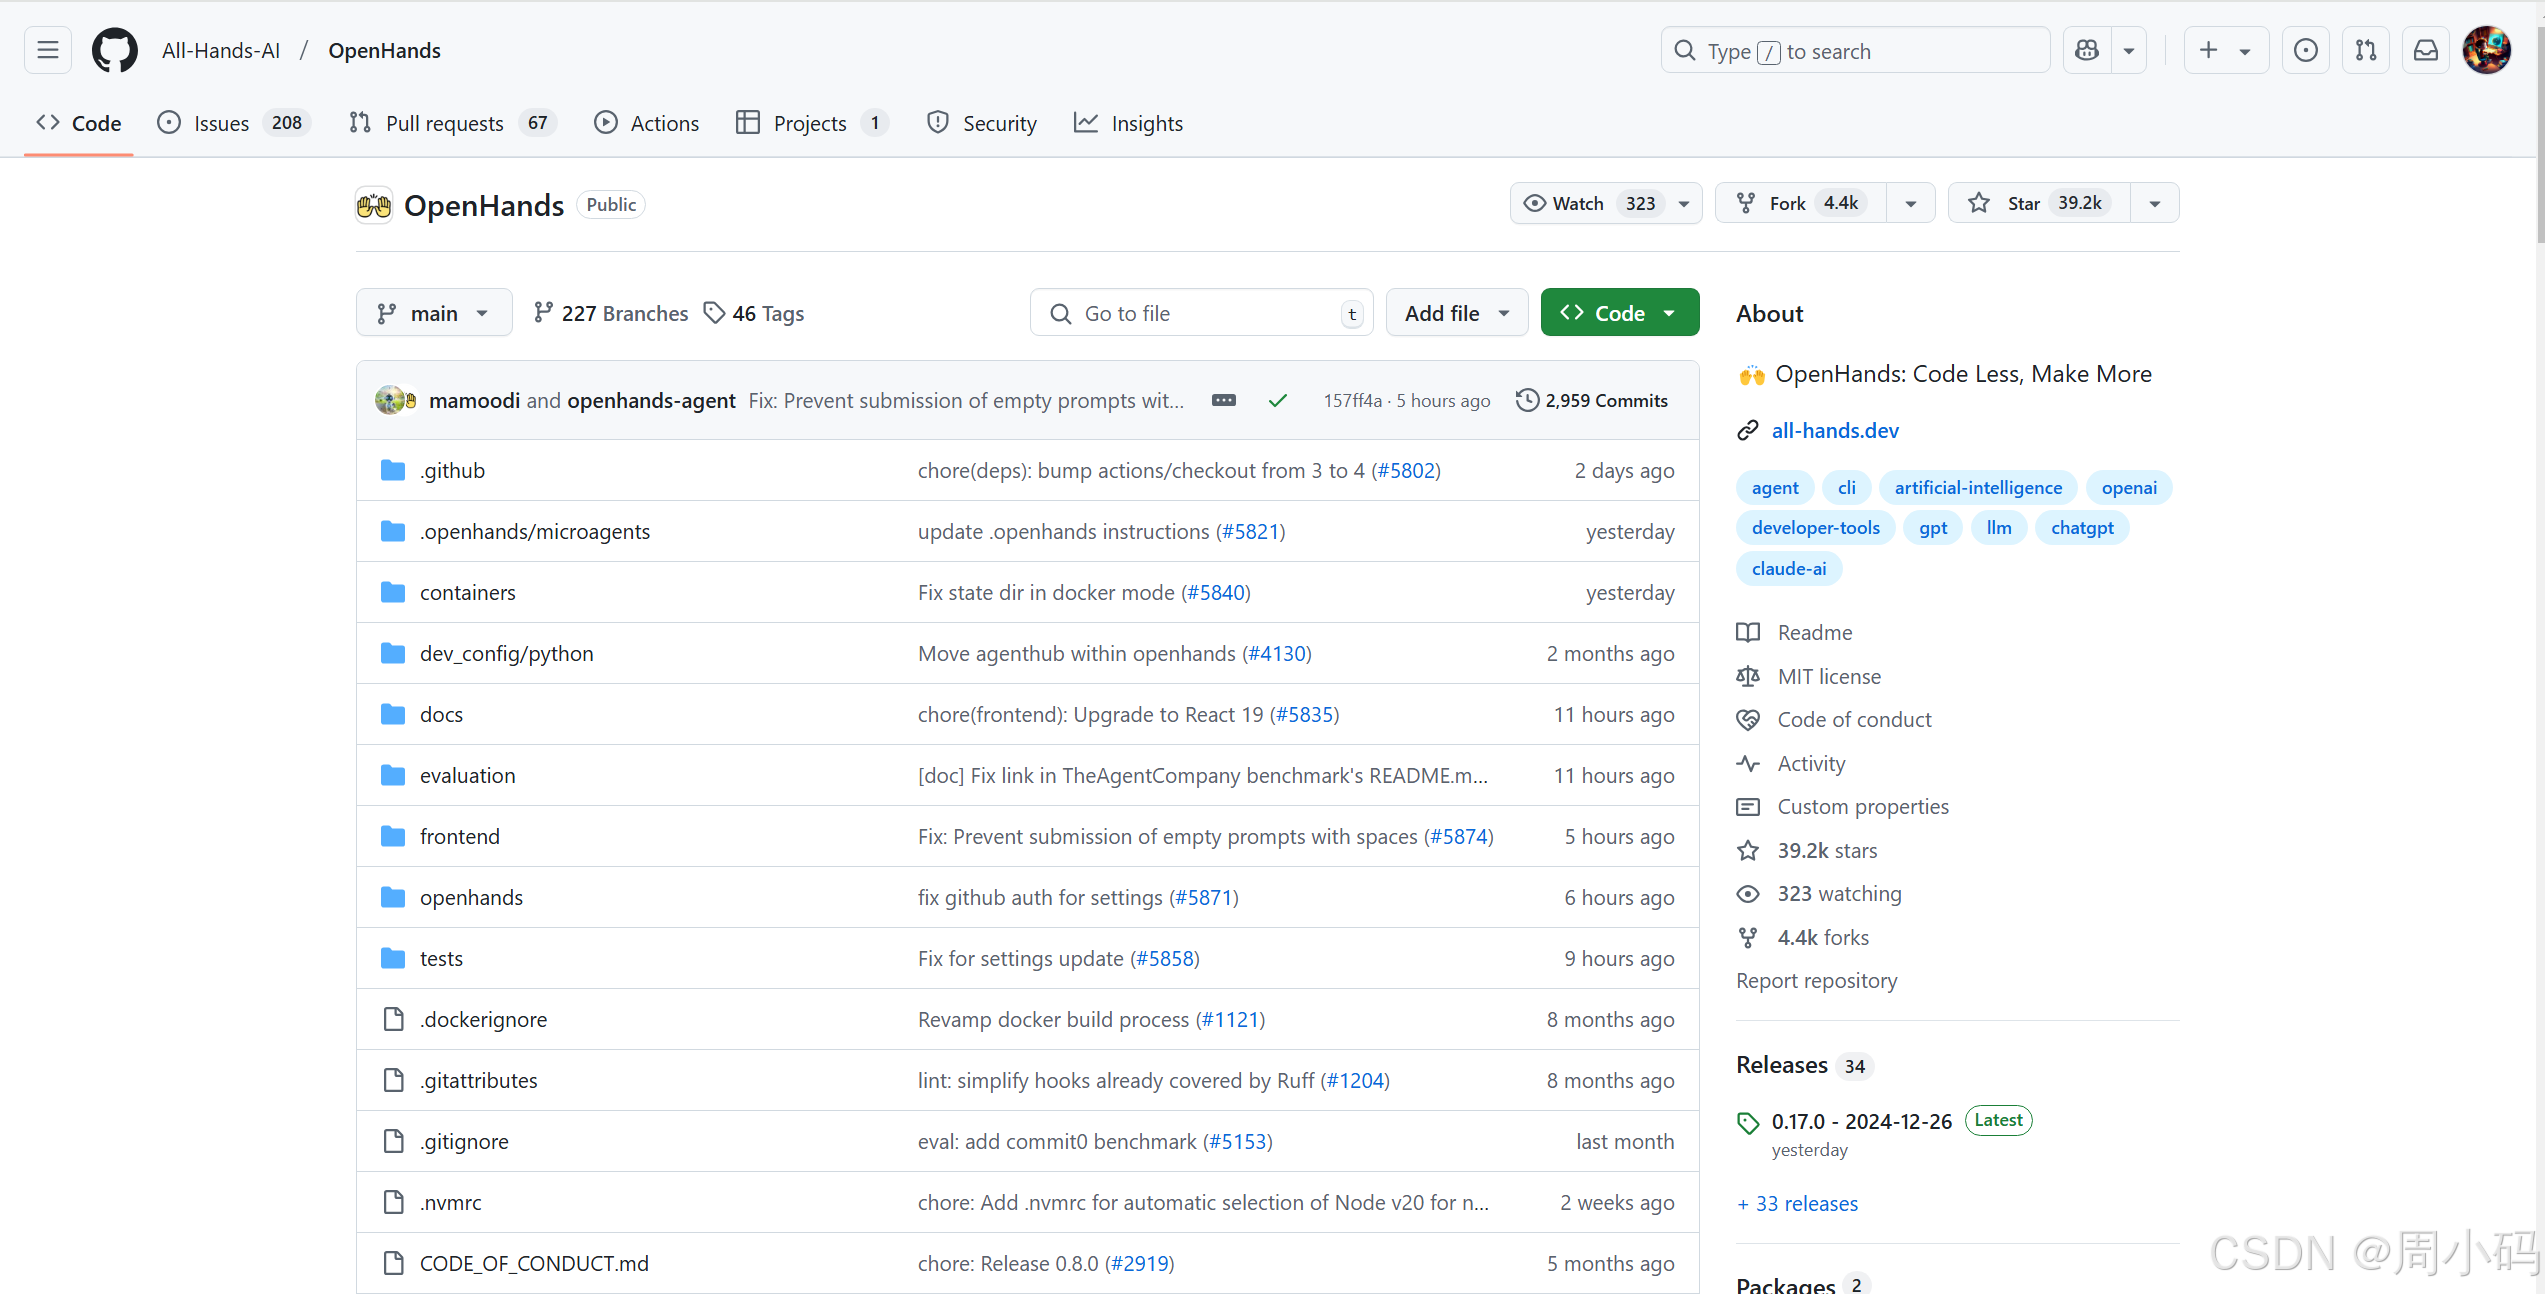Open the hamburger navigation menu
The image size is (2545, 1294).
(48, 50)
